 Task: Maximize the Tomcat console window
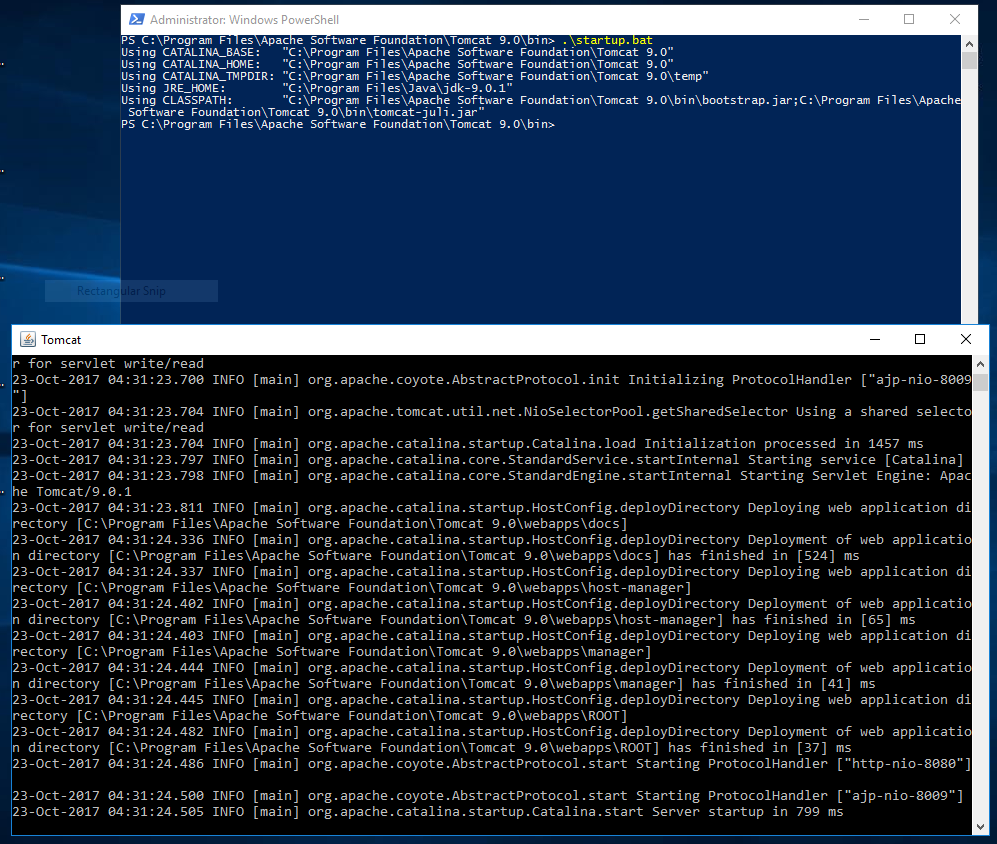tap(919, 339)
